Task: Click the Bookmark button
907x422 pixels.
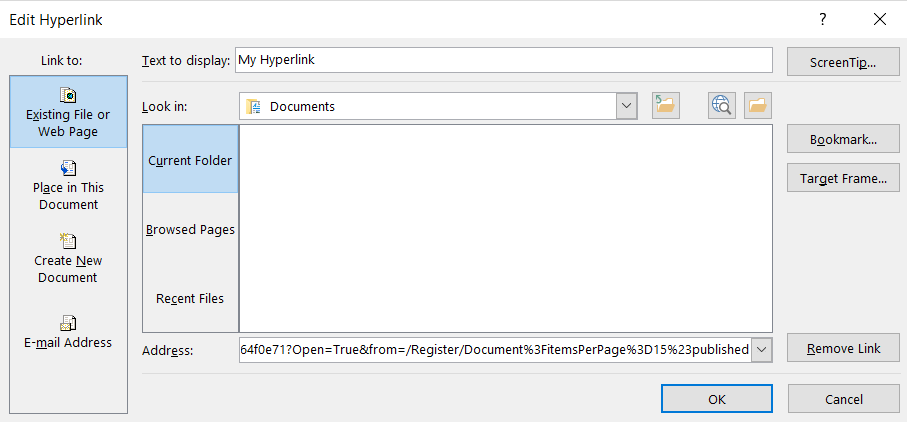Action: click(x=843, y=140)
